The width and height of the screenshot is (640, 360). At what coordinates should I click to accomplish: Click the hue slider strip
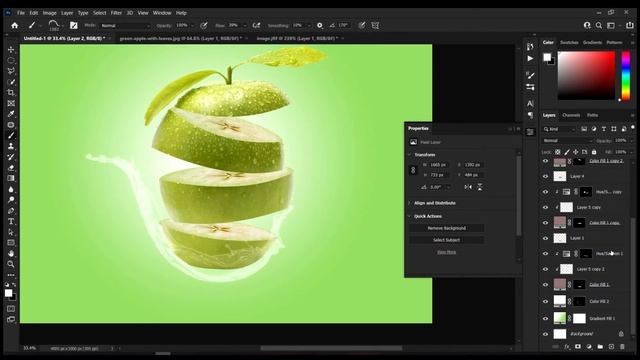[x=625, y=76]
